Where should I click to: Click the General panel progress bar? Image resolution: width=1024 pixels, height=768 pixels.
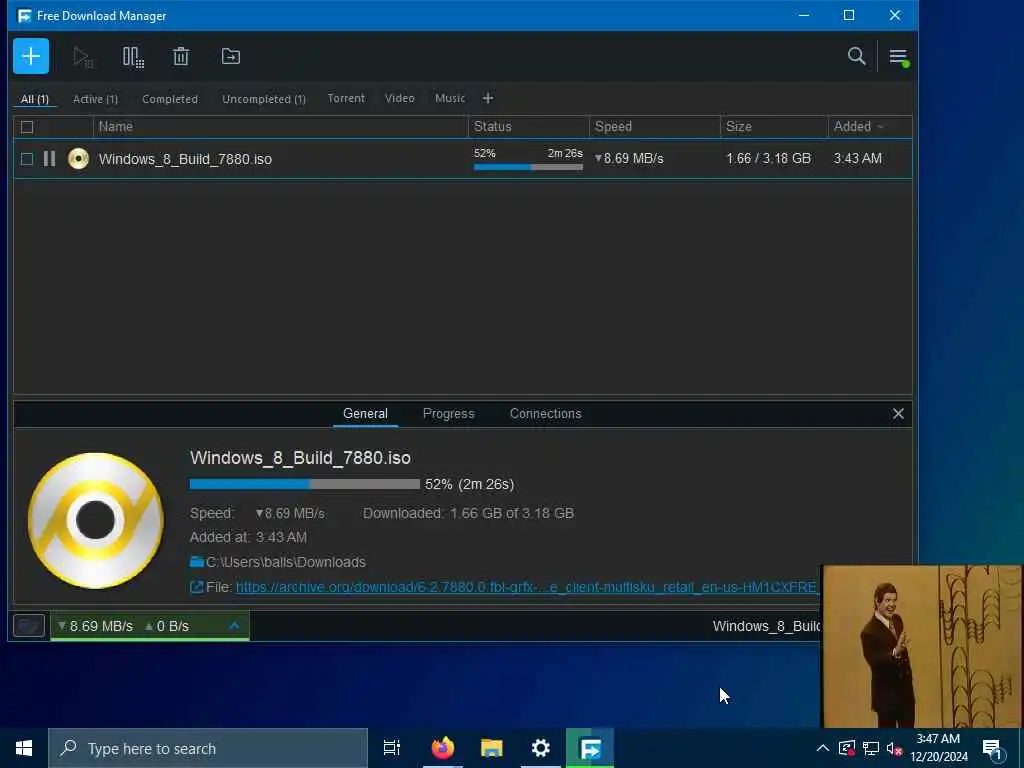[304, 484]
